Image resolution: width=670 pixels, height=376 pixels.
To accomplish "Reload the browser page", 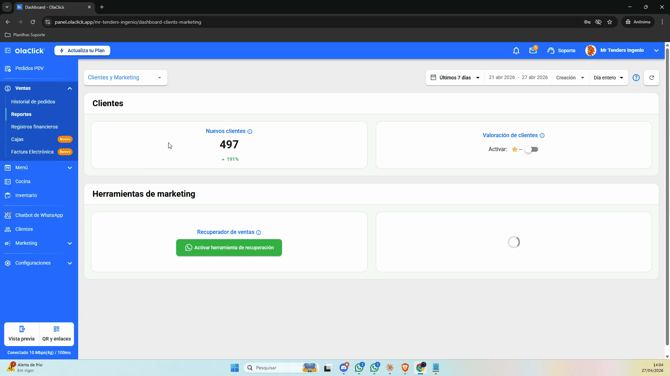I will (x=33, y=22).
